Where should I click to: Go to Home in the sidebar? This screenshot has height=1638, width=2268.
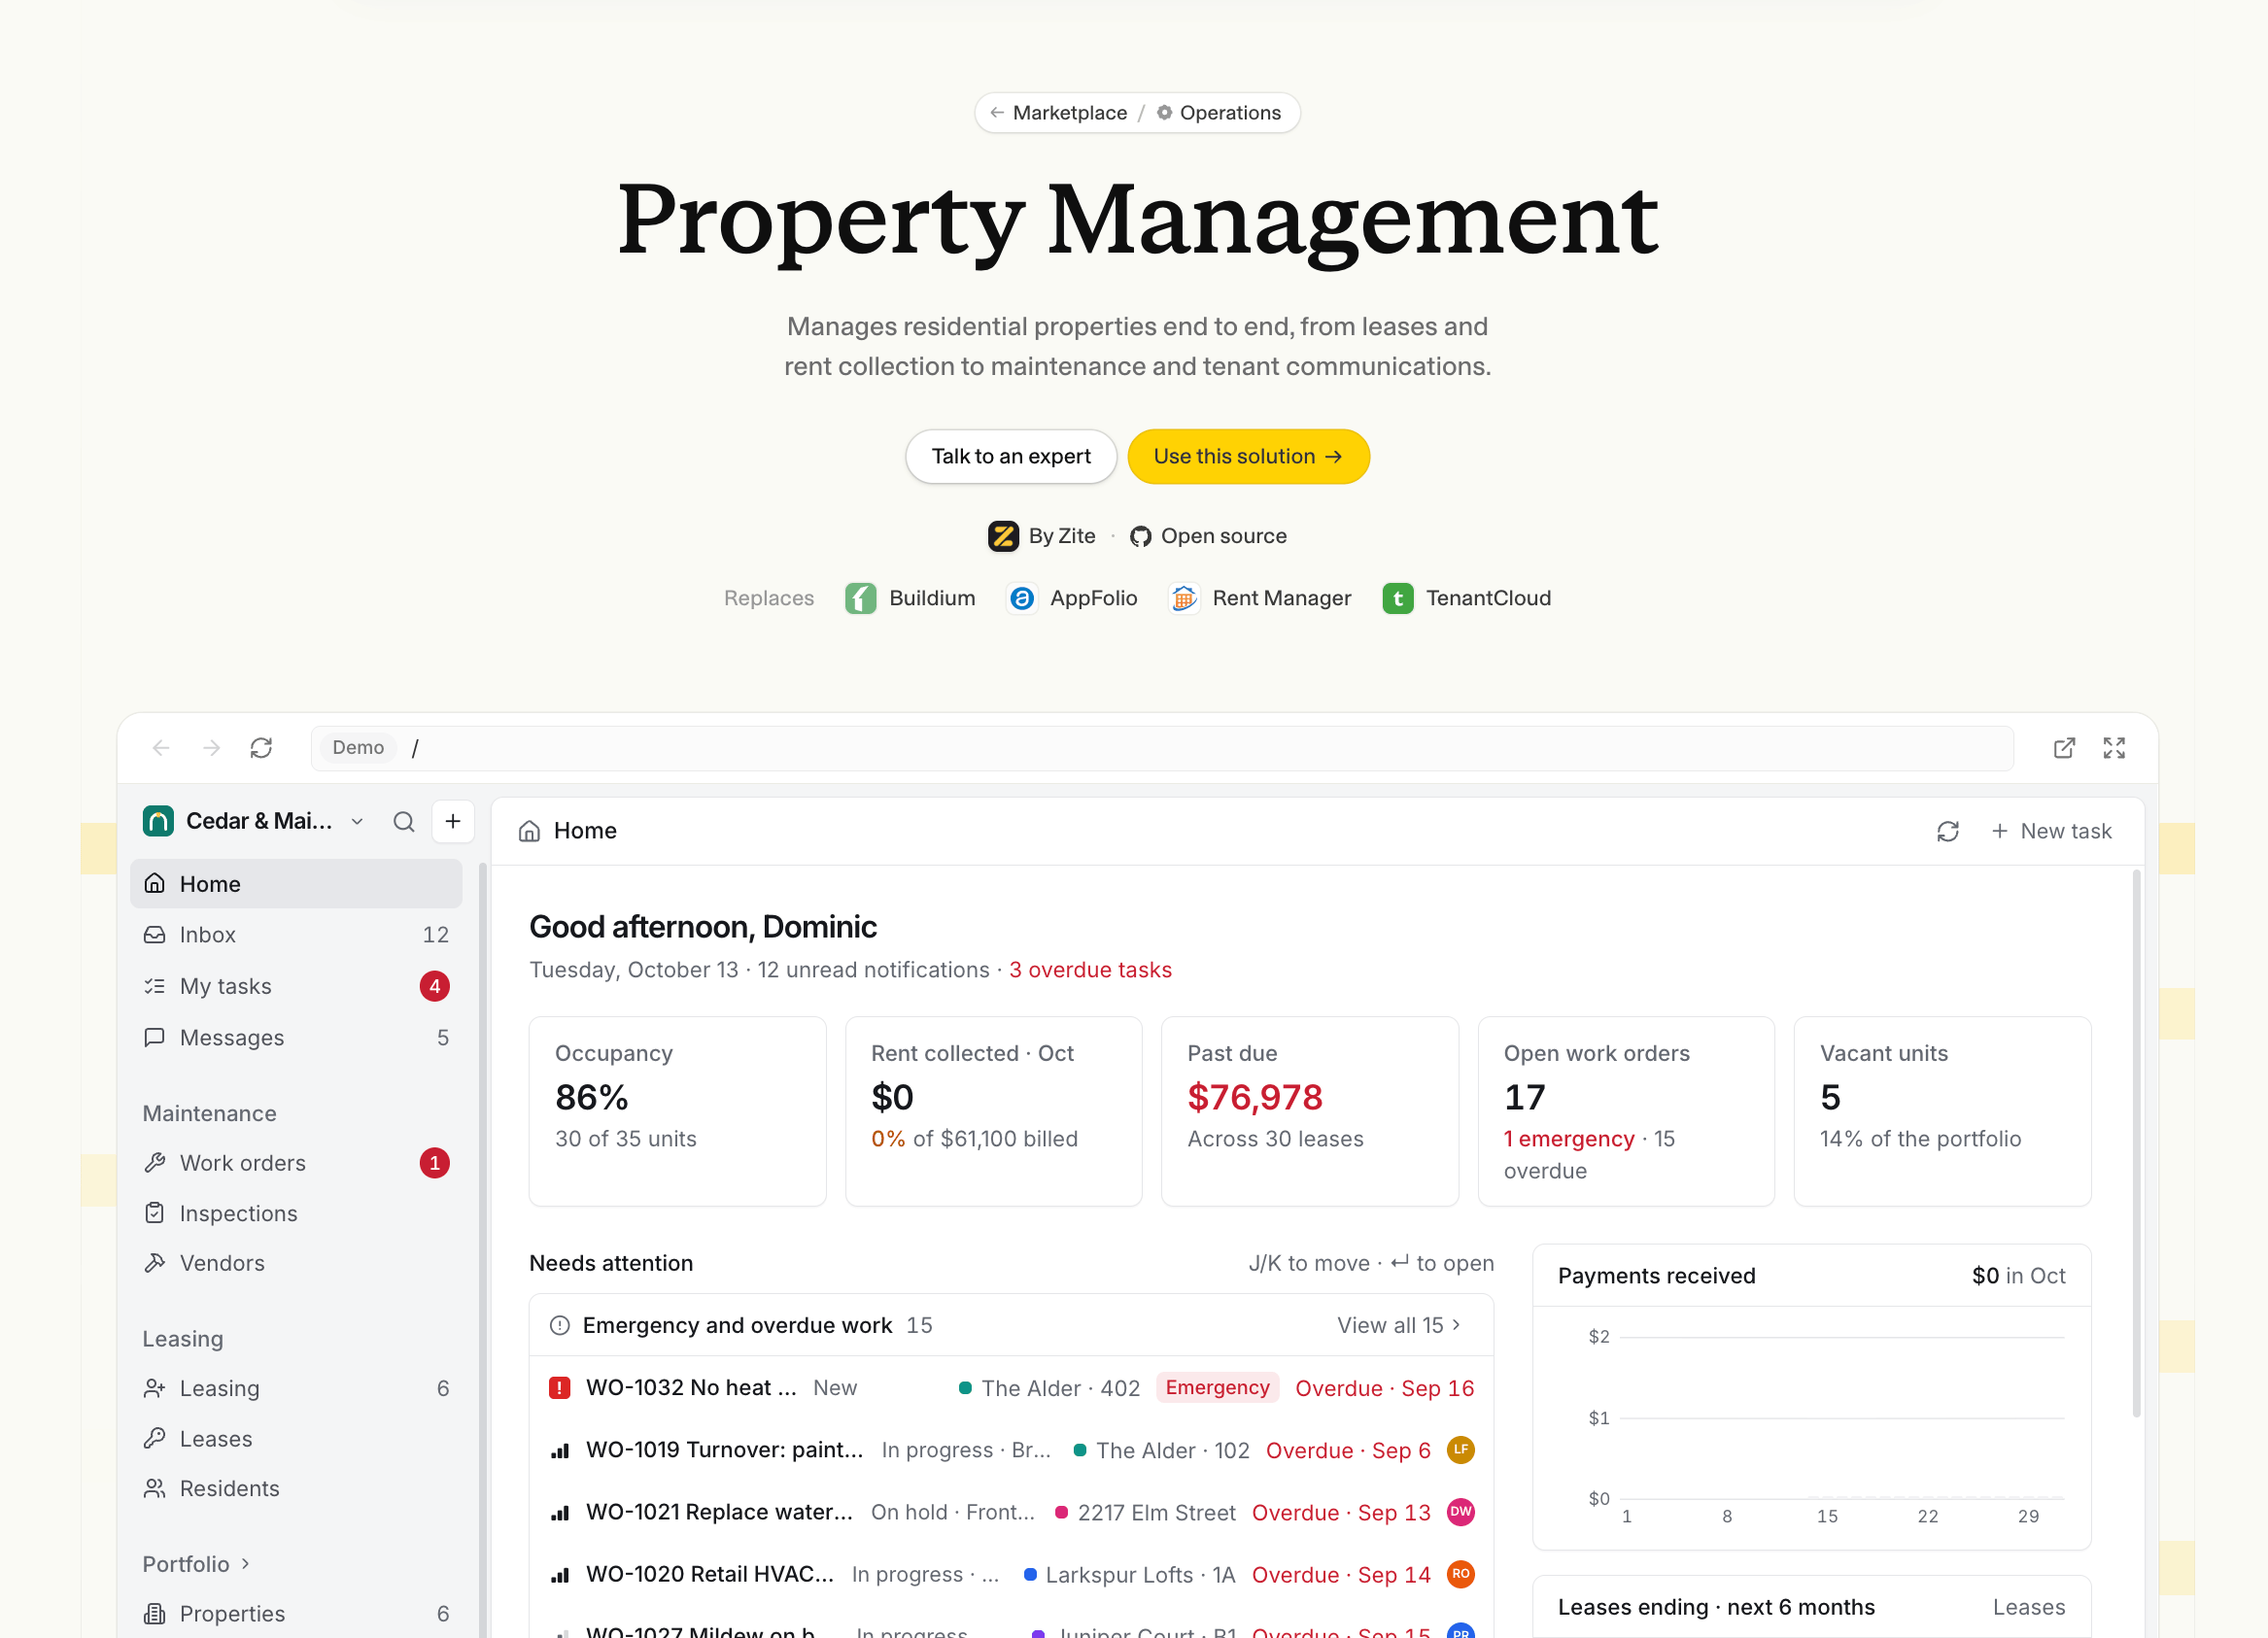coord(296,884)
